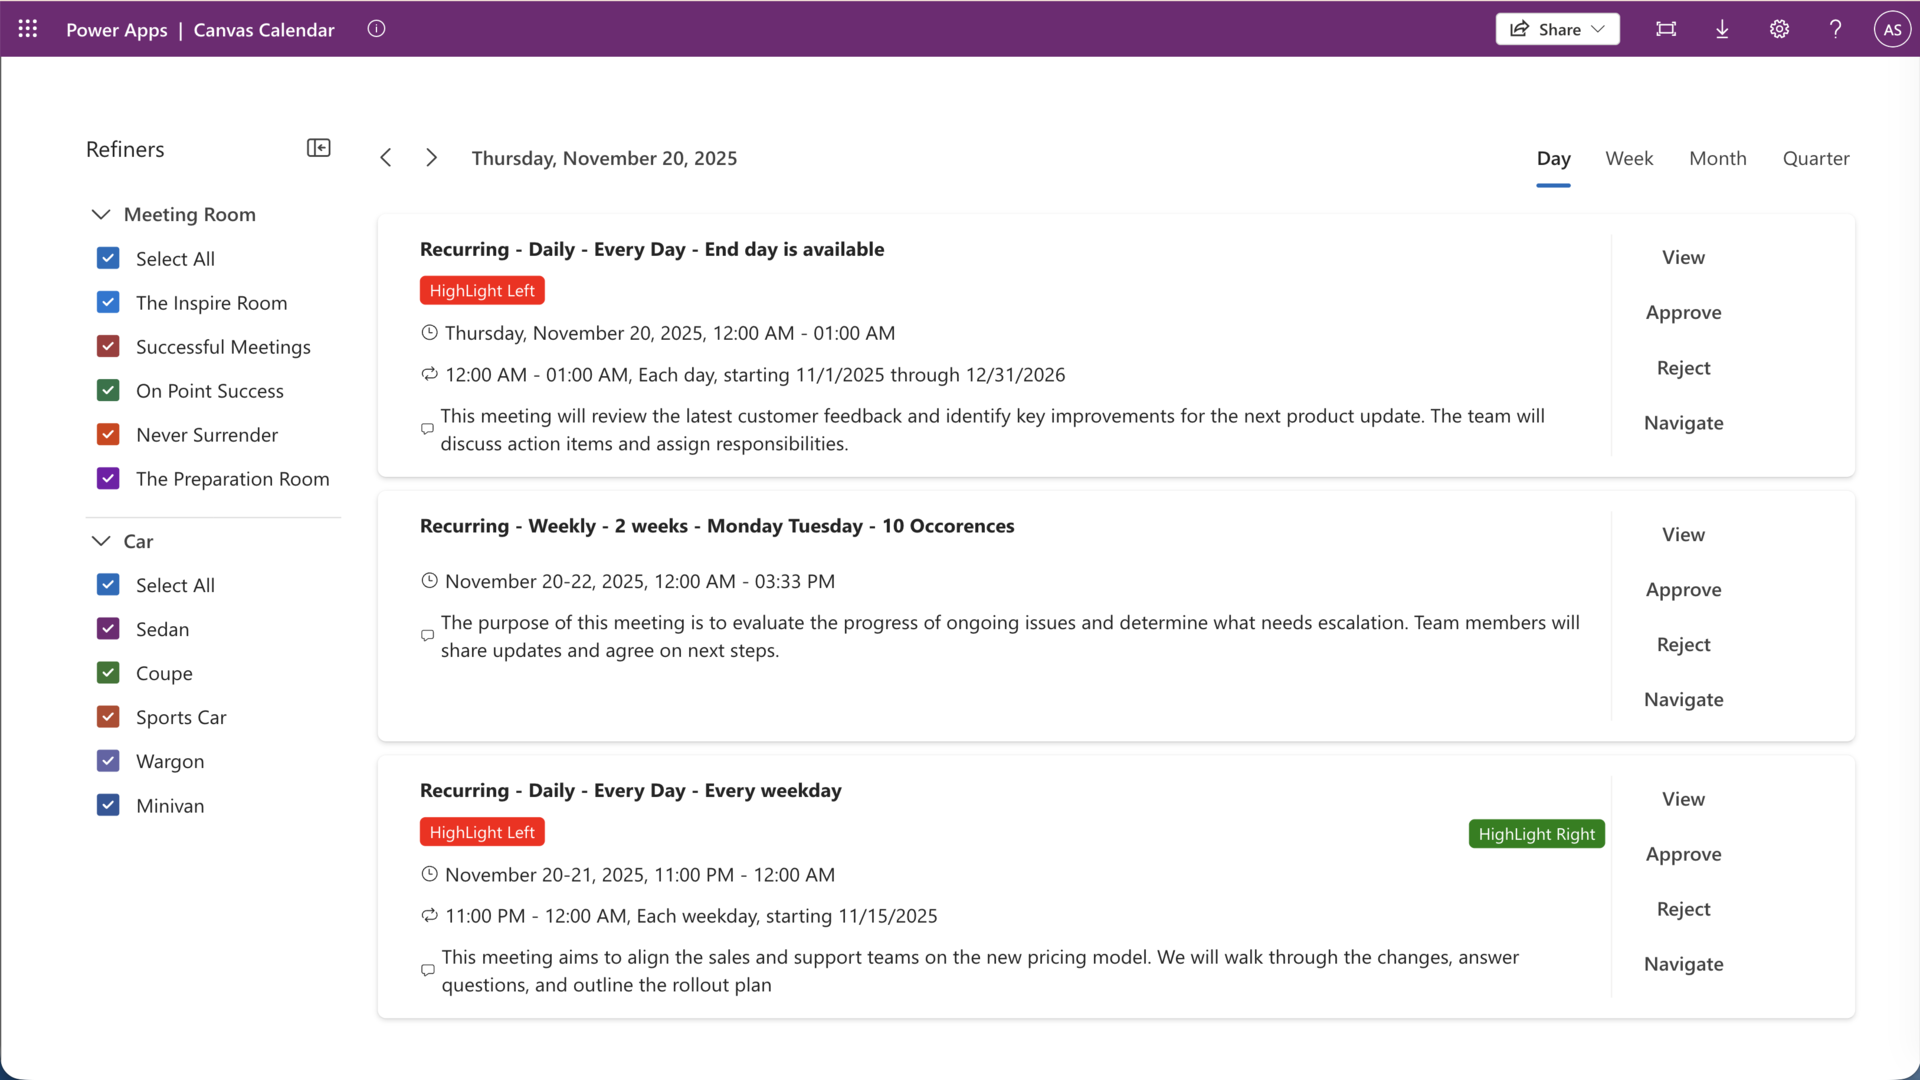Click the info icon beside Canvas Calendar
This screenshot has height=1080, width=1920.
(x=376, y=29)
